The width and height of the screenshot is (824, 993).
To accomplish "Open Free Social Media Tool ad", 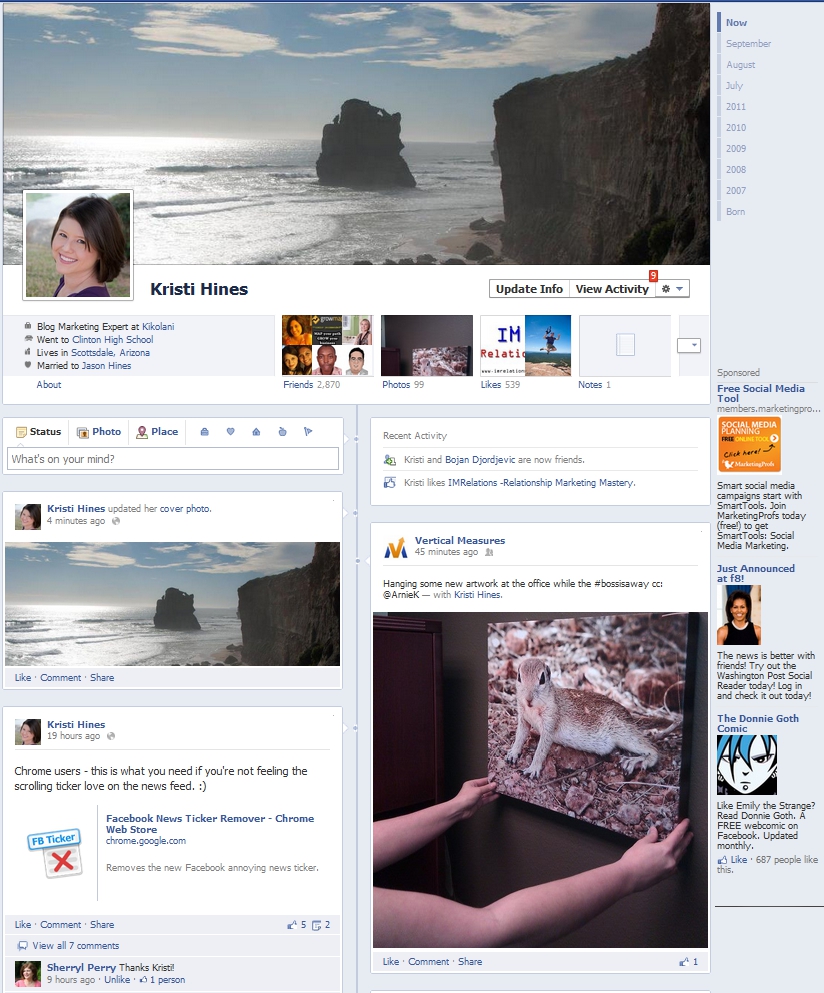I will tap(761, 393).
